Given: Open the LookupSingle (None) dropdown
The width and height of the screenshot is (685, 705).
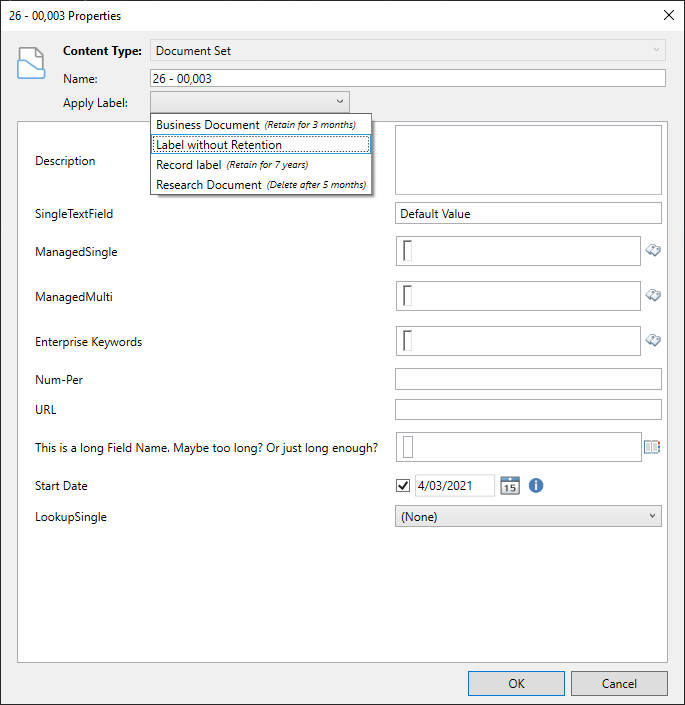Looking at the screenshot, I should pos(528,516).
